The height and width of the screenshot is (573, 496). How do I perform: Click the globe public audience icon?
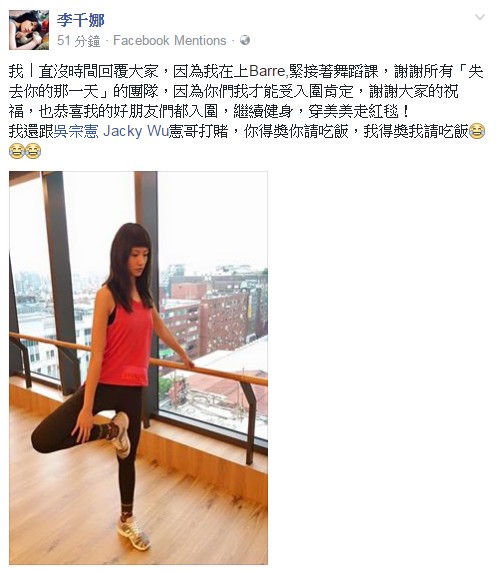coord(245,40)
